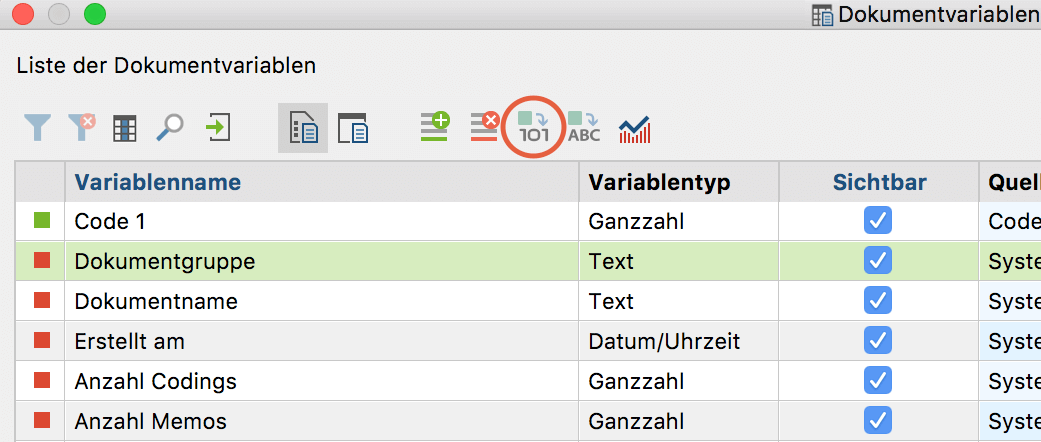Sort by Variablentyp column header
Viewport: 1041px width, 442px height.
pyautogui.click(x=679, y=181)
